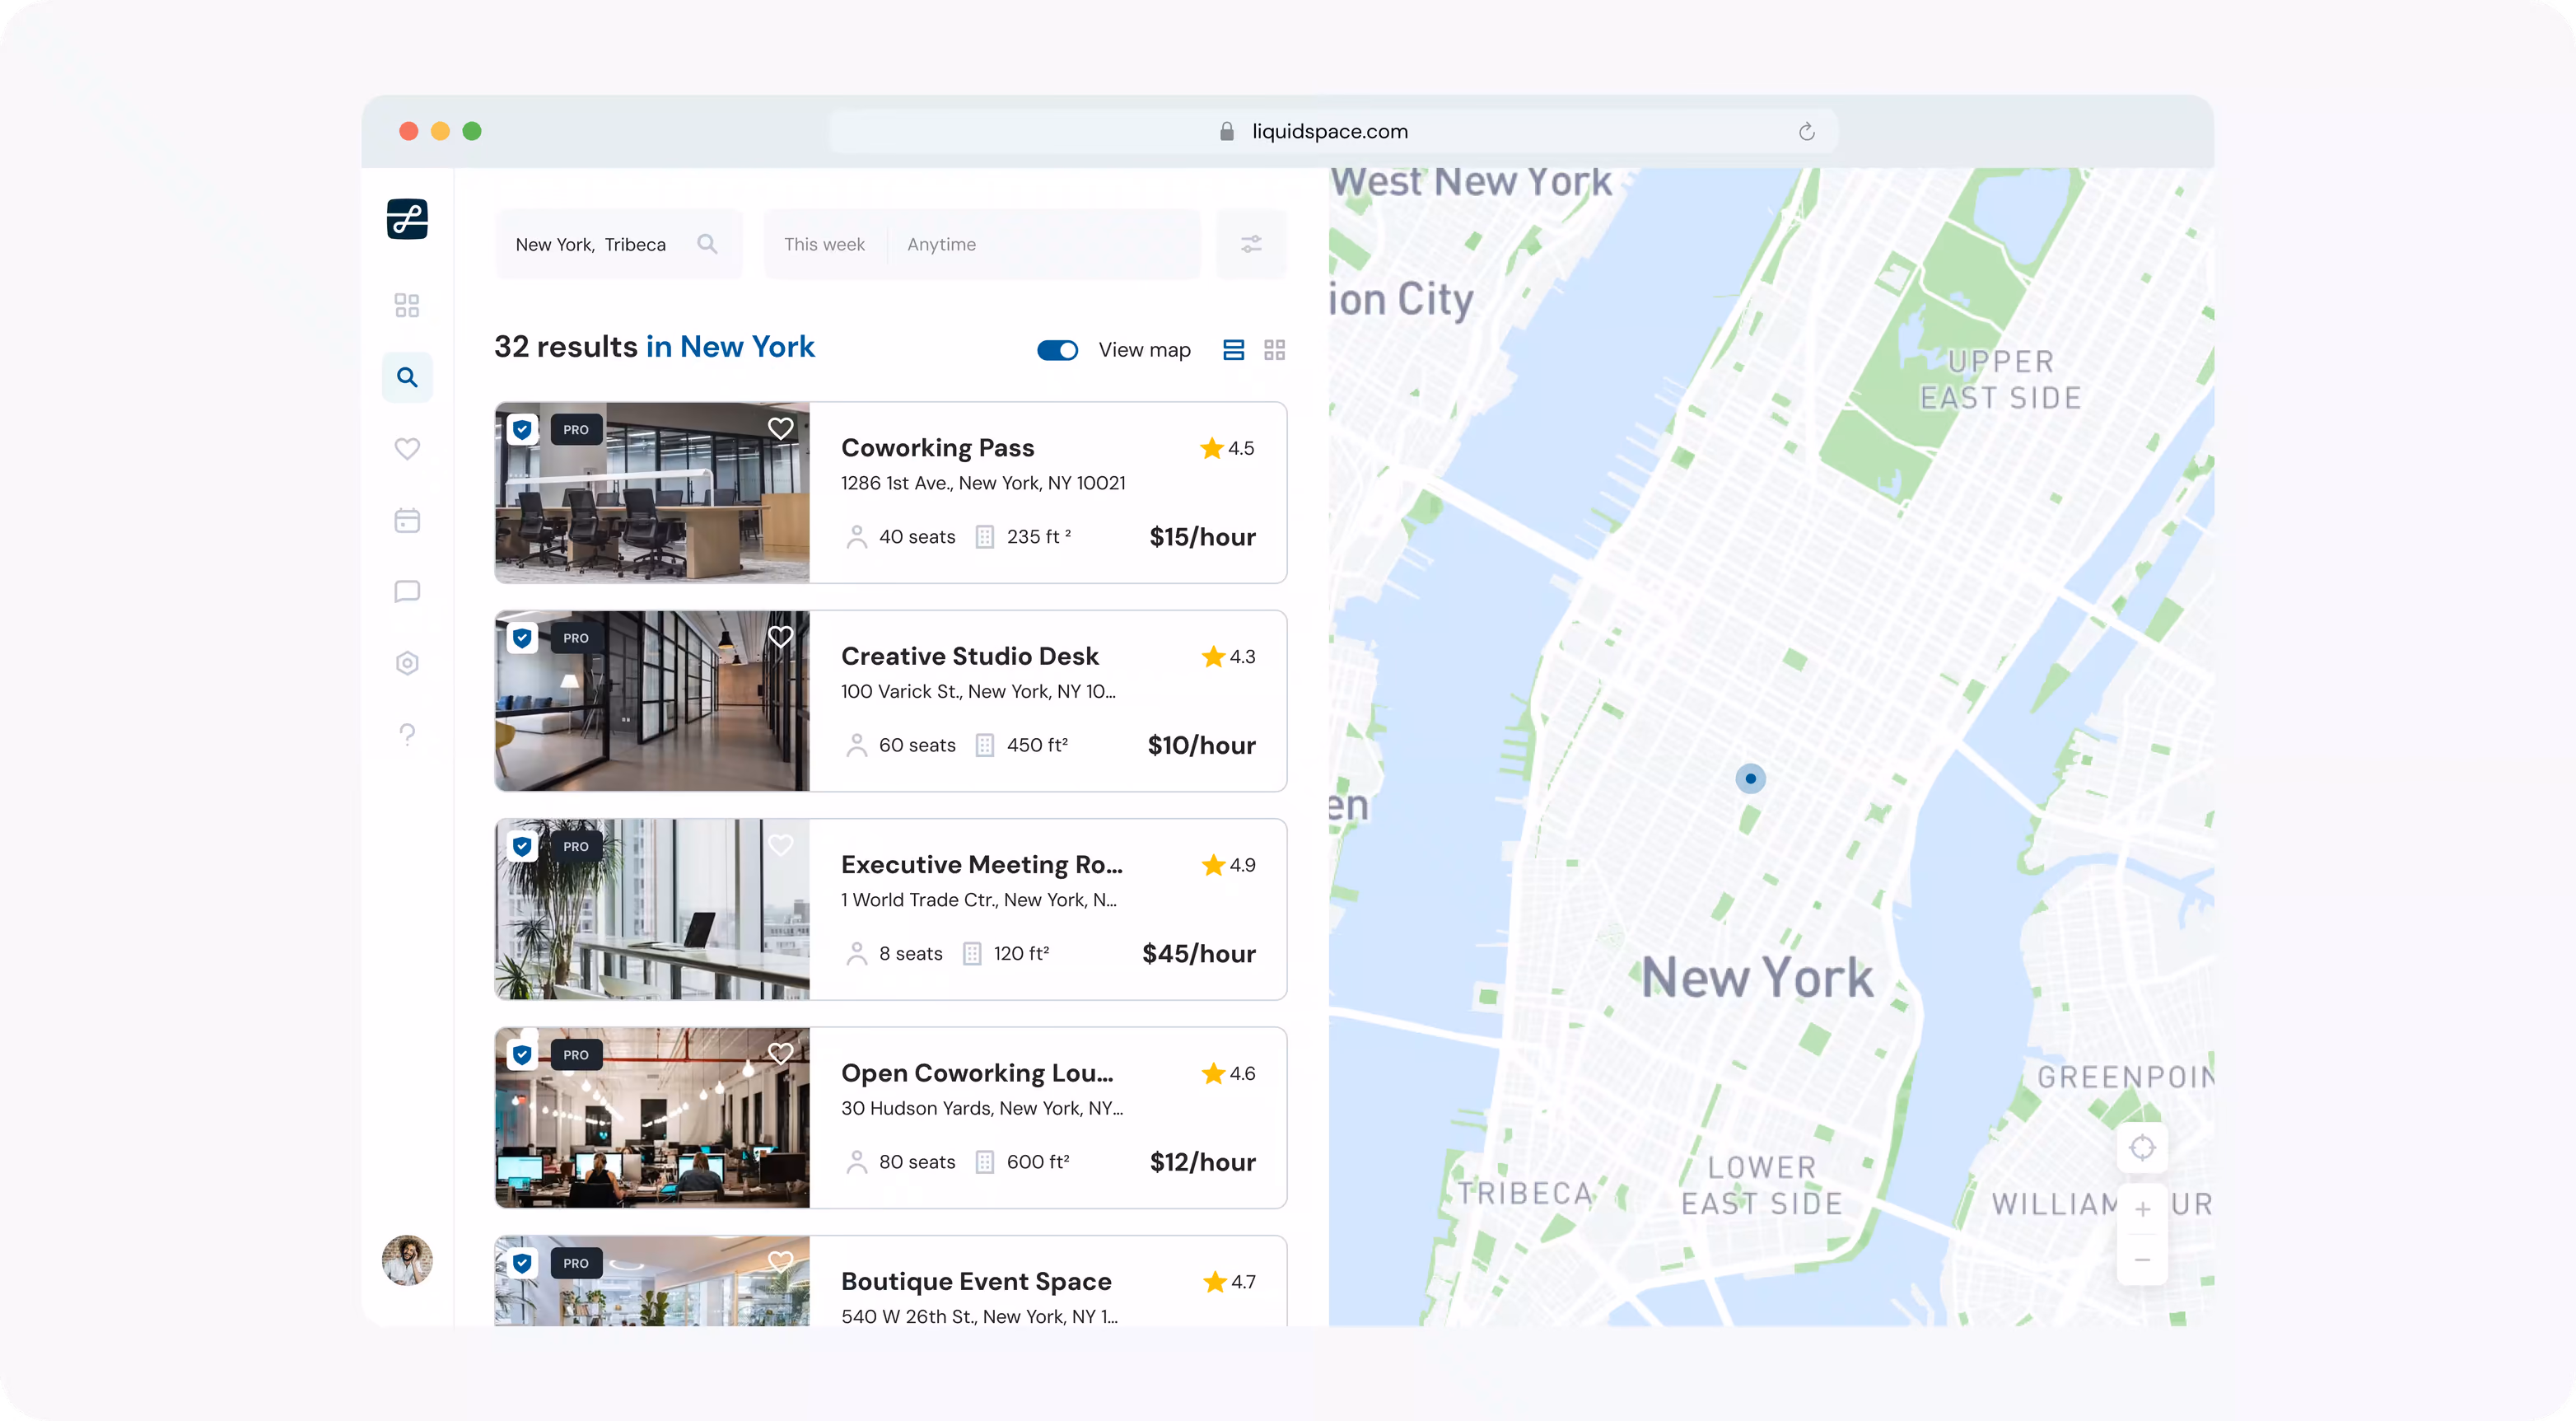Click verified shield badge on Executive Meeting Room
The width and height of the screenshot is (2576, 1421).
tap(522, 846)
